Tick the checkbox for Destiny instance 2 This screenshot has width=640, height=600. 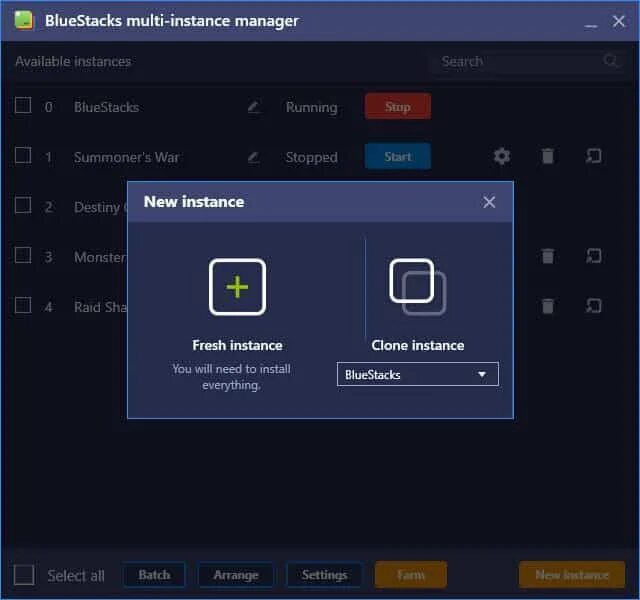(23, 205)
